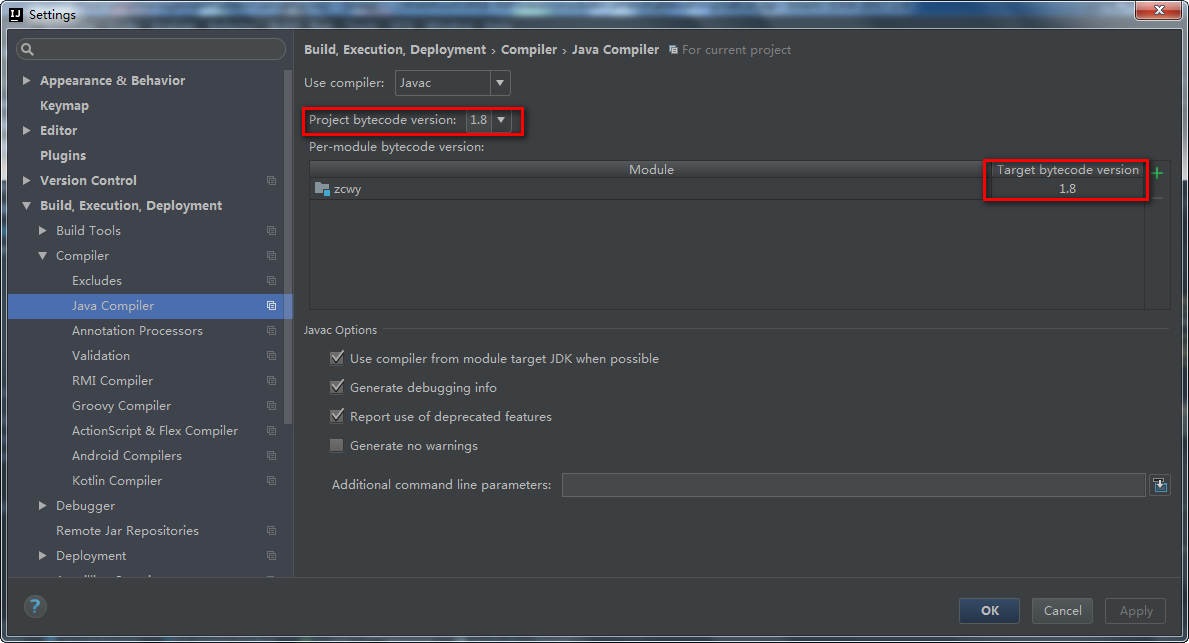Click the OK button

tap(990, 610)
